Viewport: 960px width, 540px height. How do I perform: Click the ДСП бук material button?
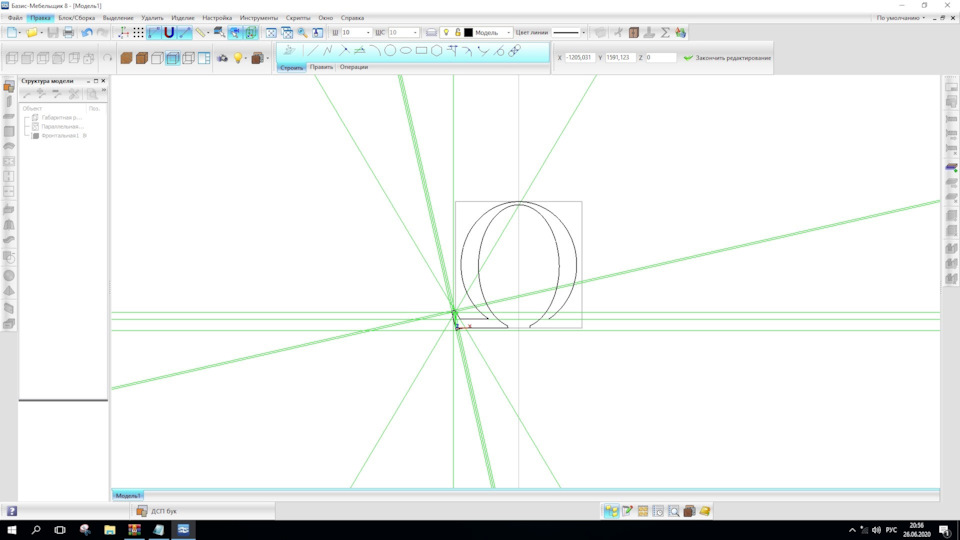(x=157, y=511)
